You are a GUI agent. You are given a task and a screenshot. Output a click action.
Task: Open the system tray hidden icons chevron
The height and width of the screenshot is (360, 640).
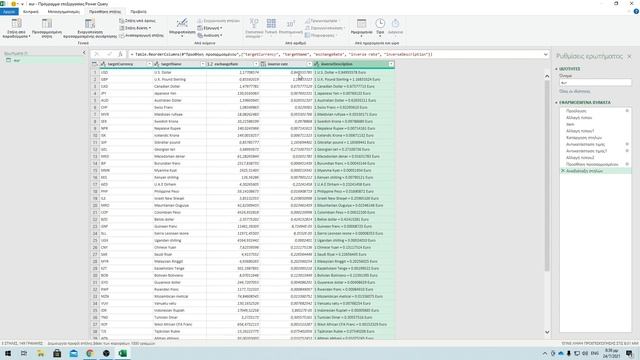point(544,353)
